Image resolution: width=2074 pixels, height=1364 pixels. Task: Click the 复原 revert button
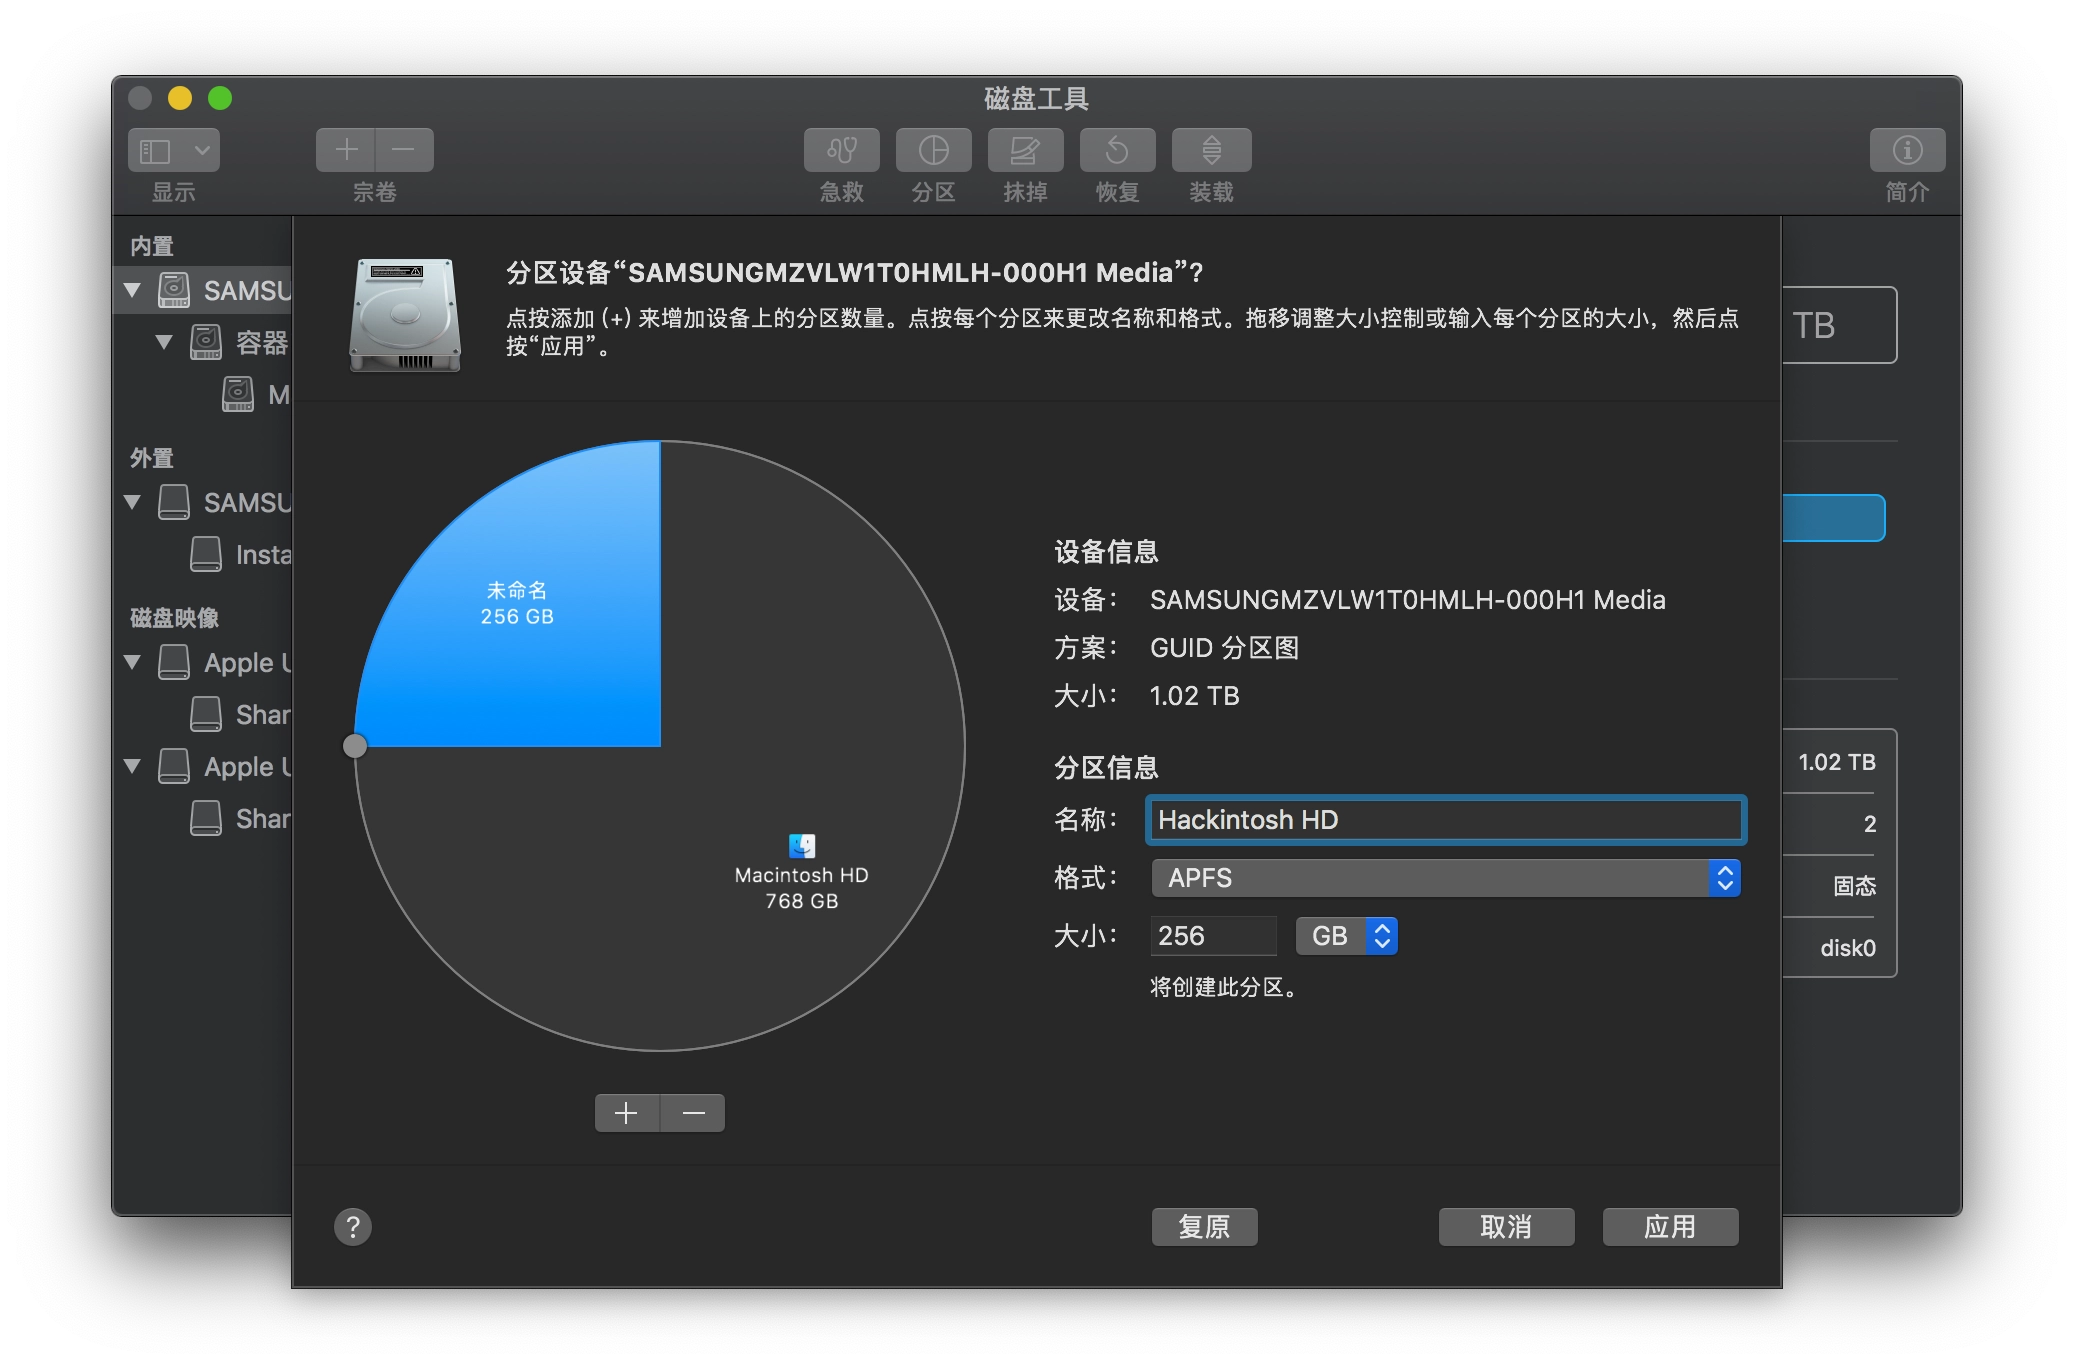click(1204, 1226)
